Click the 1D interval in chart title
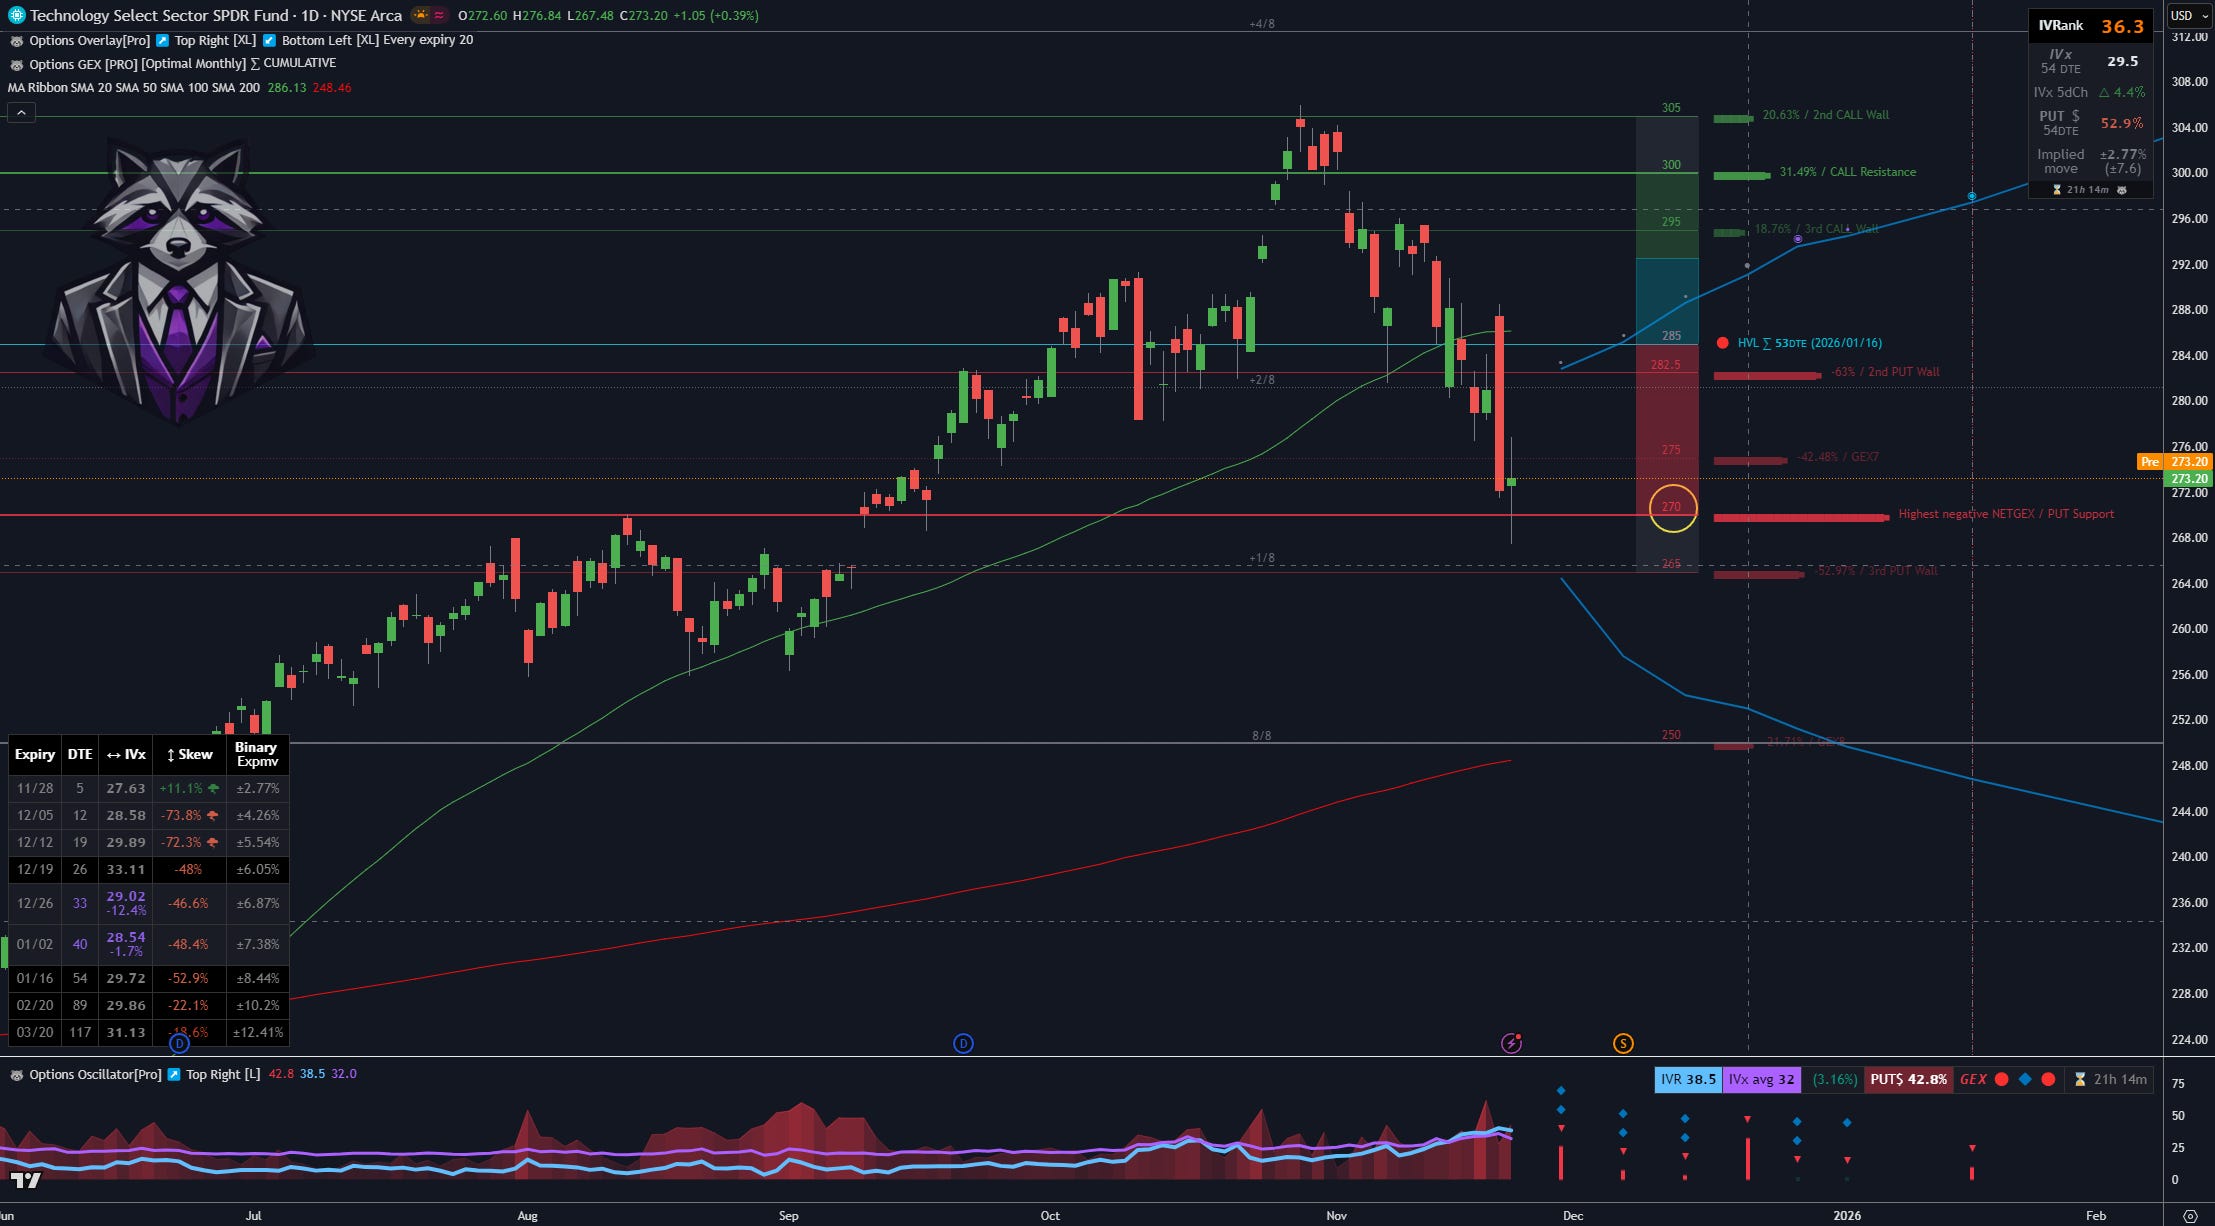 tap(311, 15)
